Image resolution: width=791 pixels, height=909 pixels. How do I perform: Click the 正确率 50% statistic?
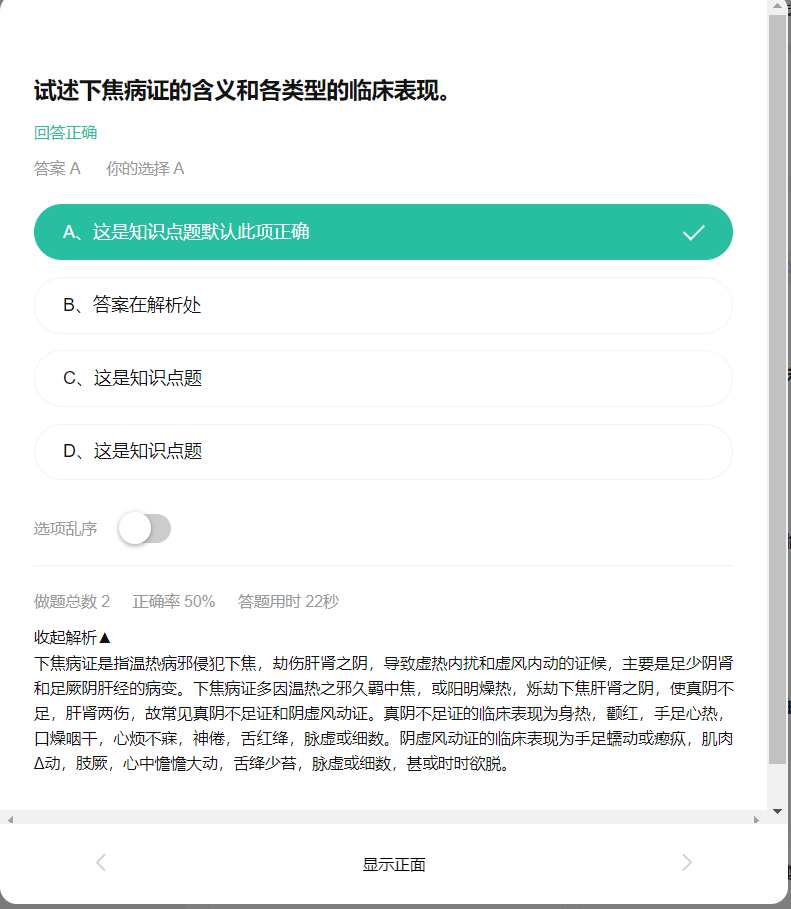pos(174,602)
